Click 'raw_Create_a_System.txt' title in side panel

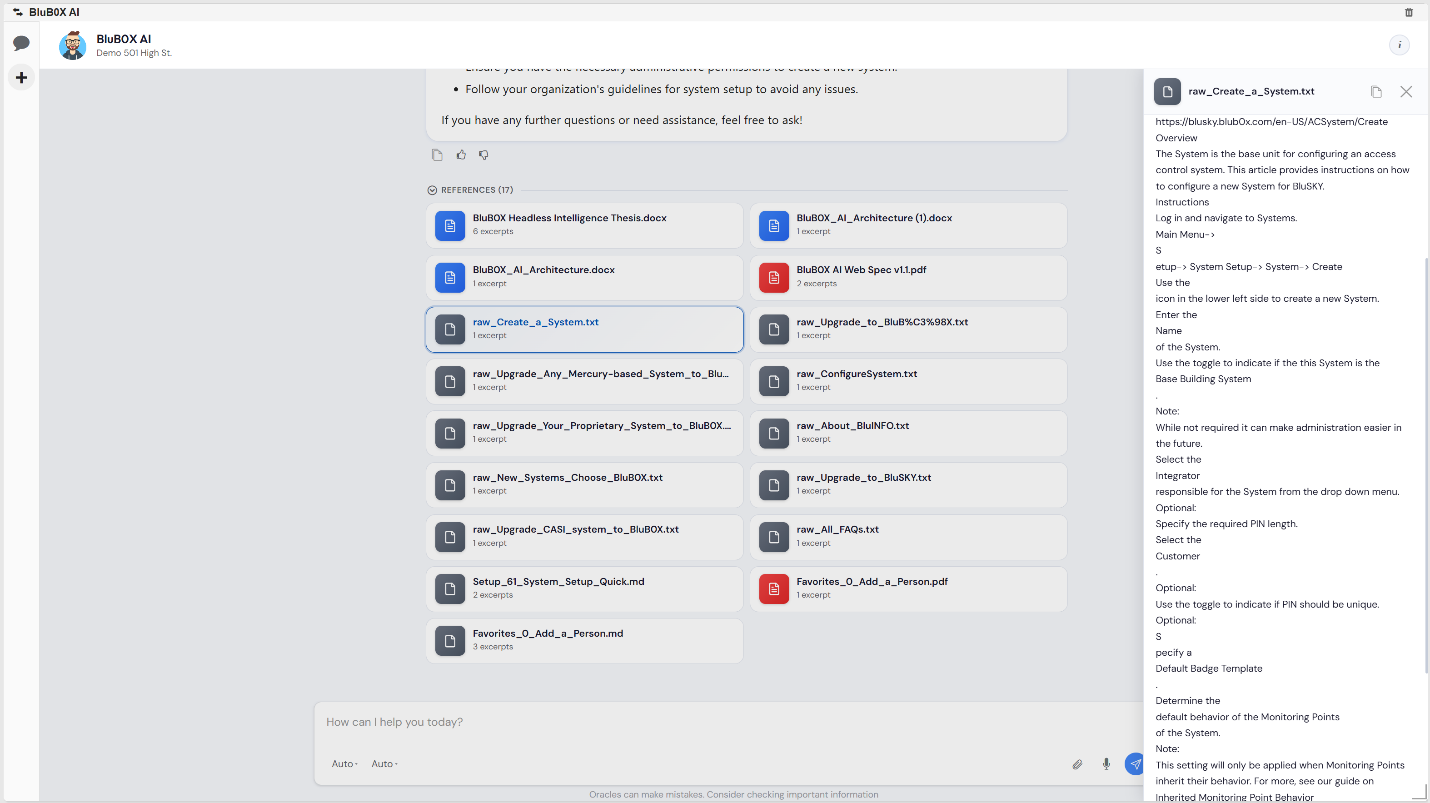(x=1251, y=91)
